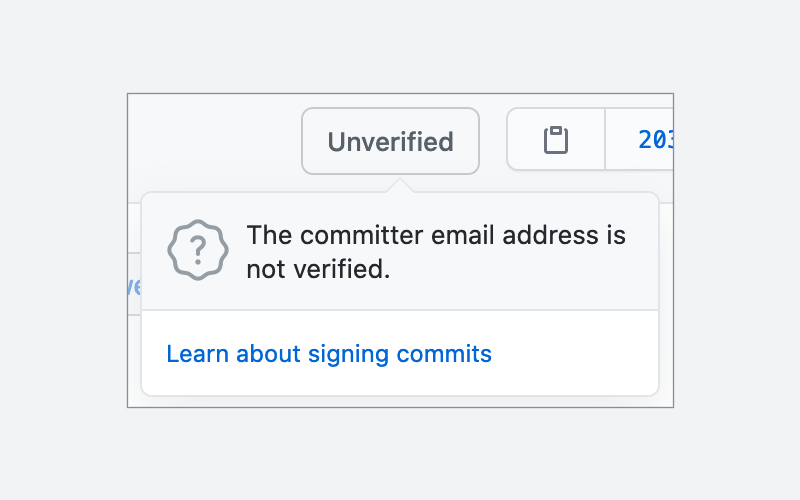Screen dimensions: 800x500
Task: Click the white footer area of the popover
Action: (400, 353)
